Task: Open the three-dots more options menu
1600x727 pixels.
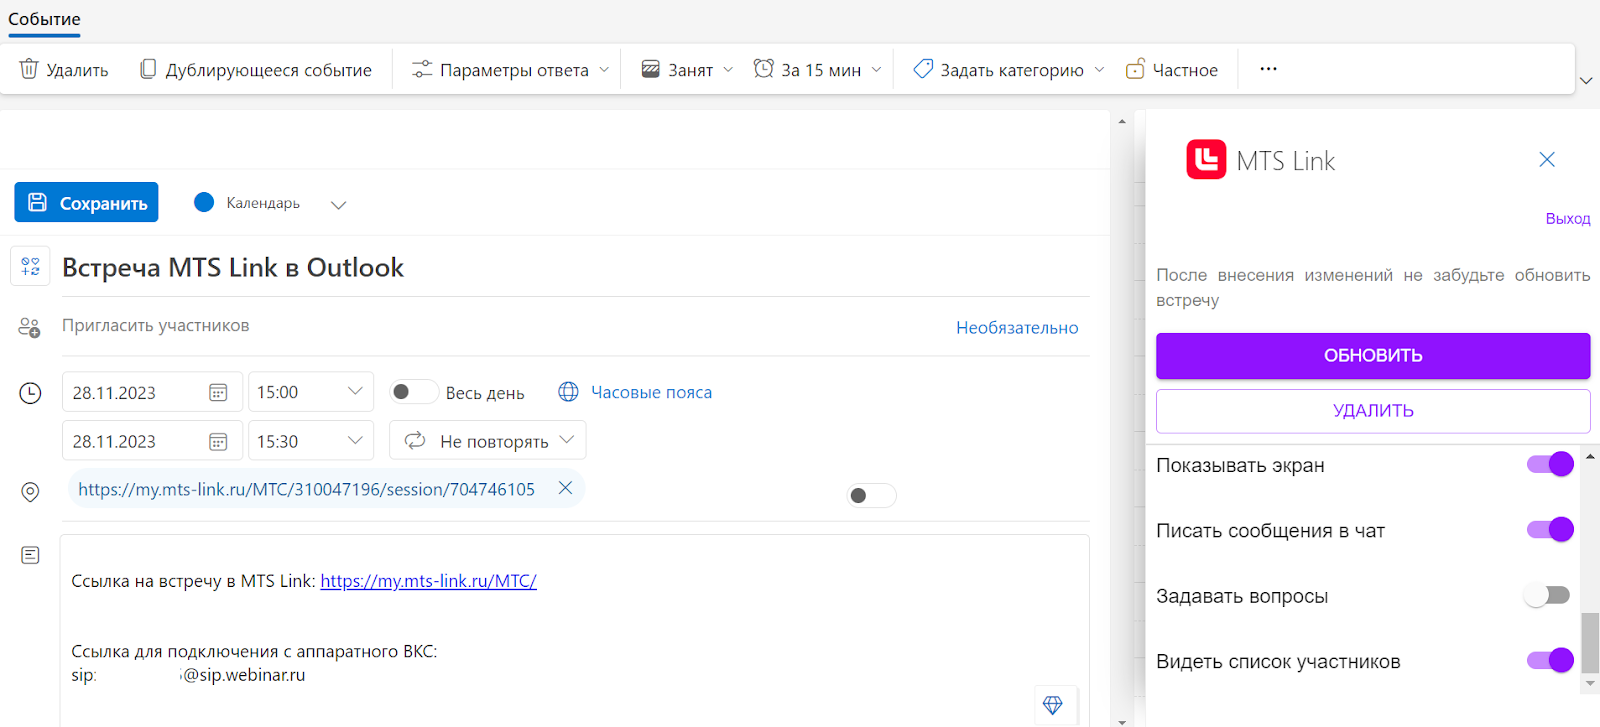Action: point(1268,69)
